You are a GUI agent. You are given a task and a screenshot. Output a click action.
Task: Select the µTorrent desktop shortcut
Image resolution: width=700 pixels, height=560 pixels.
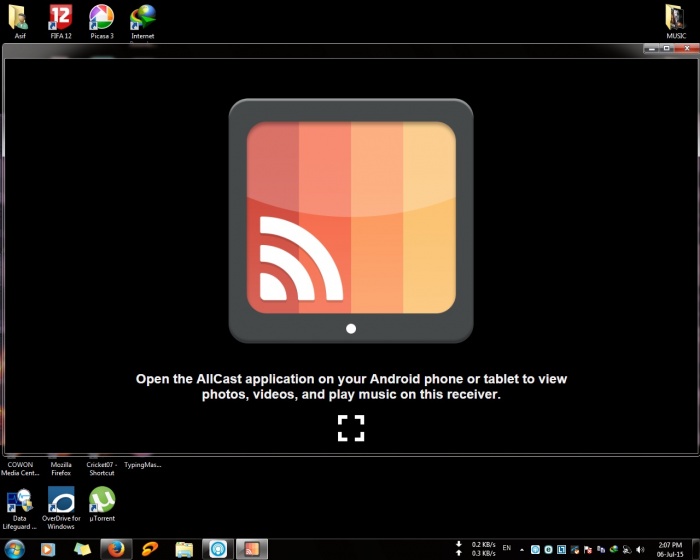pyautogui.click(x=102, y=504)
